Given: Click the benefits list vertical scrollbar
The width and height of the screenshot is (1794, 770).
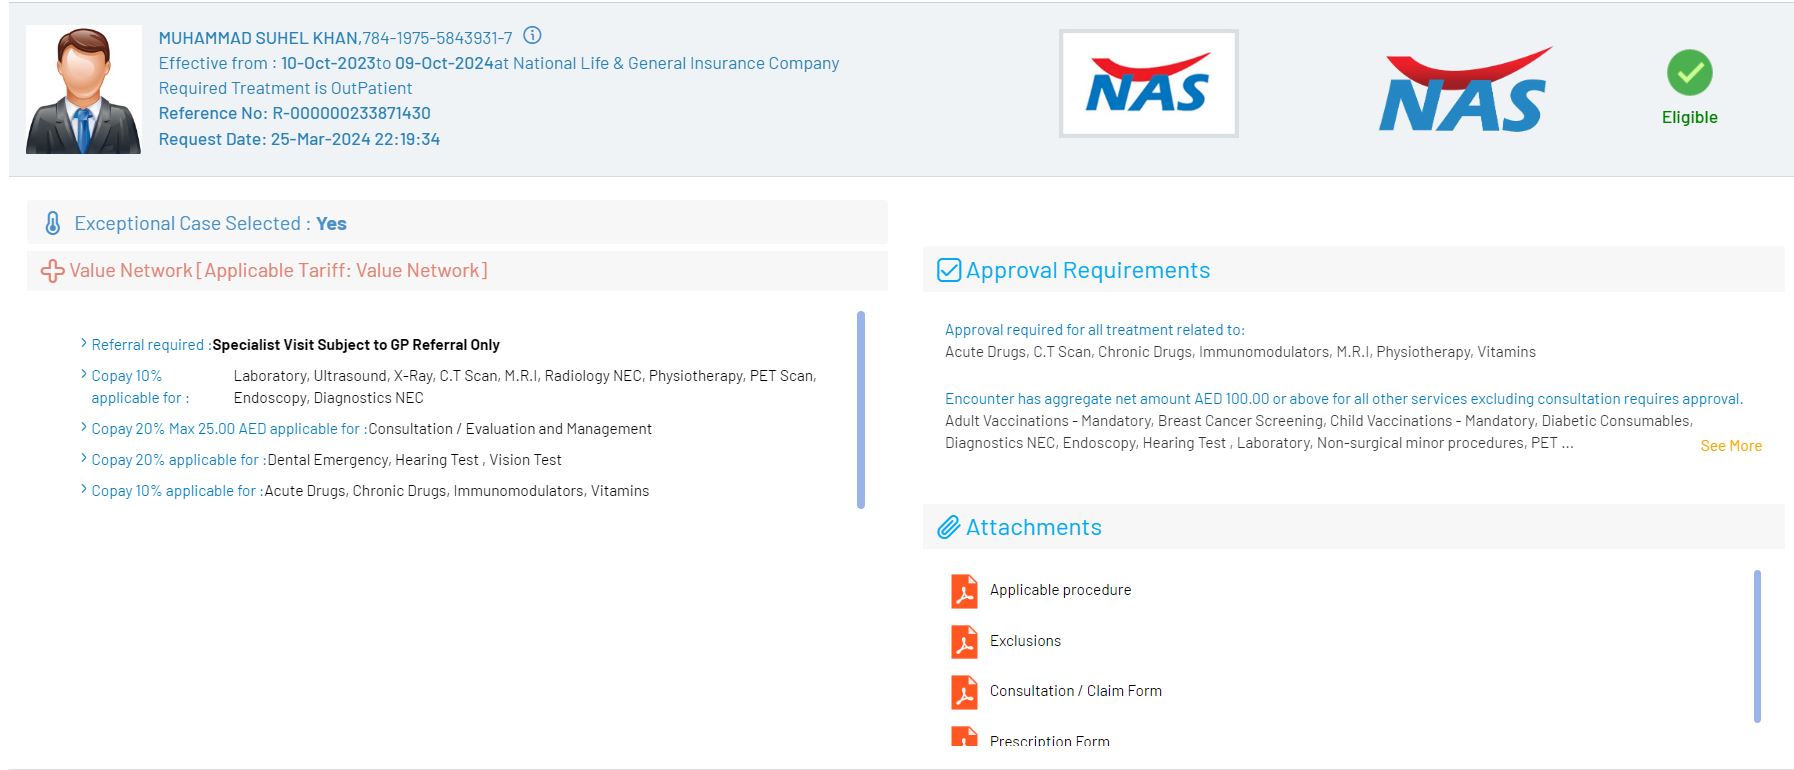Looking at the screenshot, I should pos(860,410).
